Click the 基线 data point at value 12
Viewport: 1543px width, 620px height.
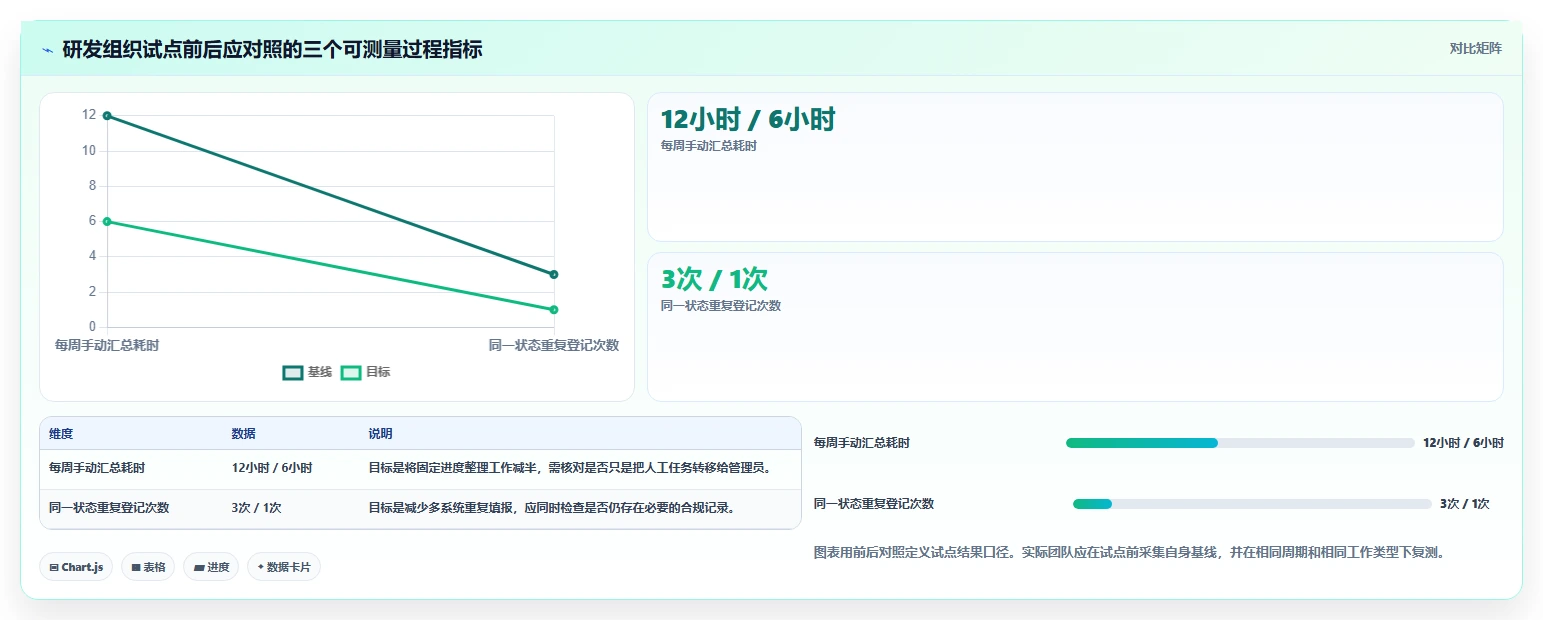[x=107, y=116]
